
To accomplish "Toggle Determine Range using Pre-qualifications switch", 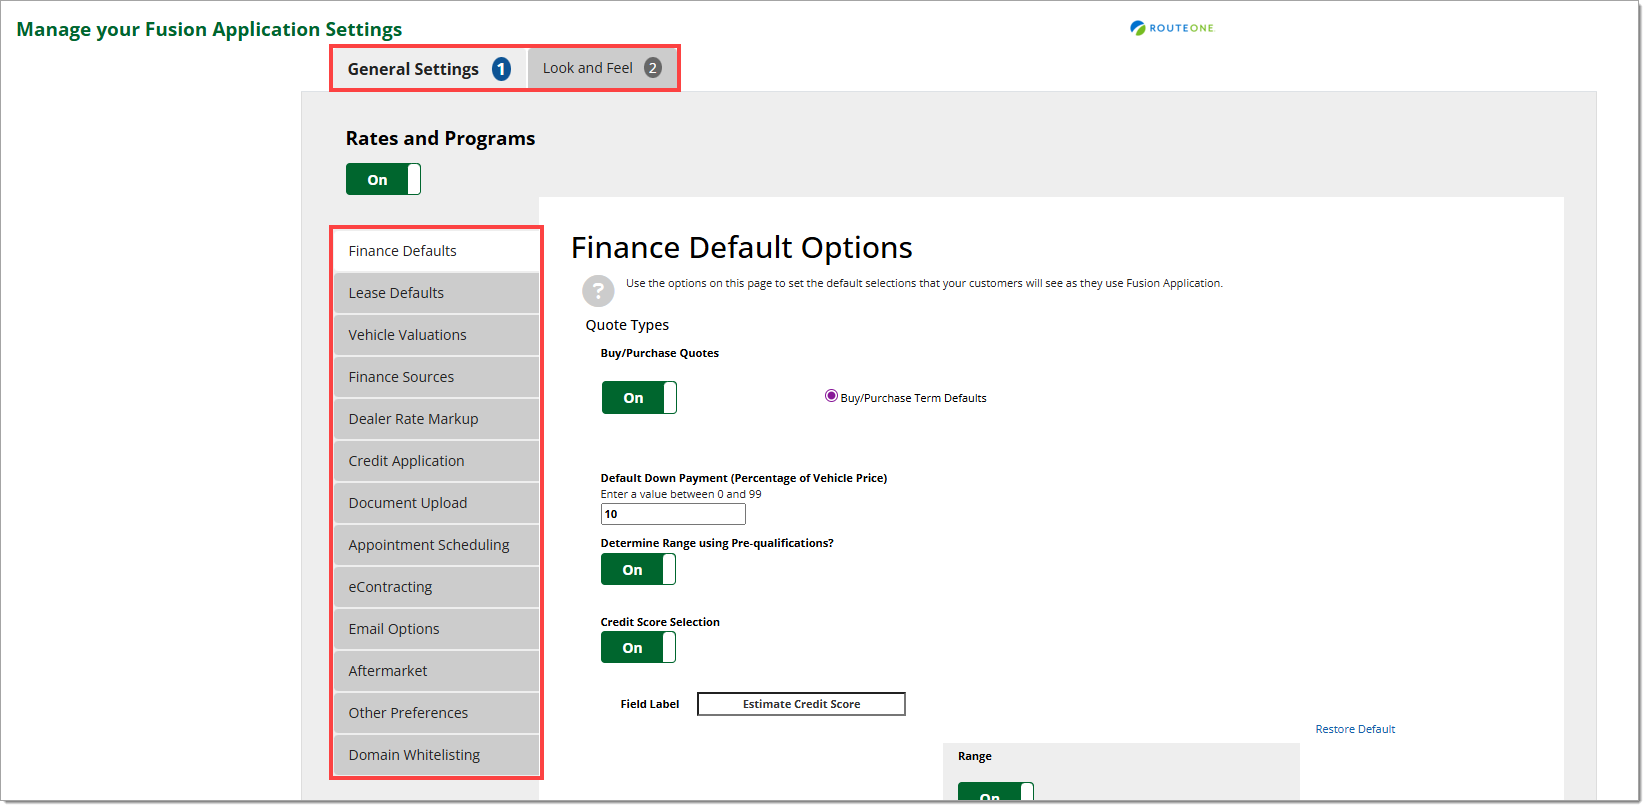I will (x=638, y=570).
